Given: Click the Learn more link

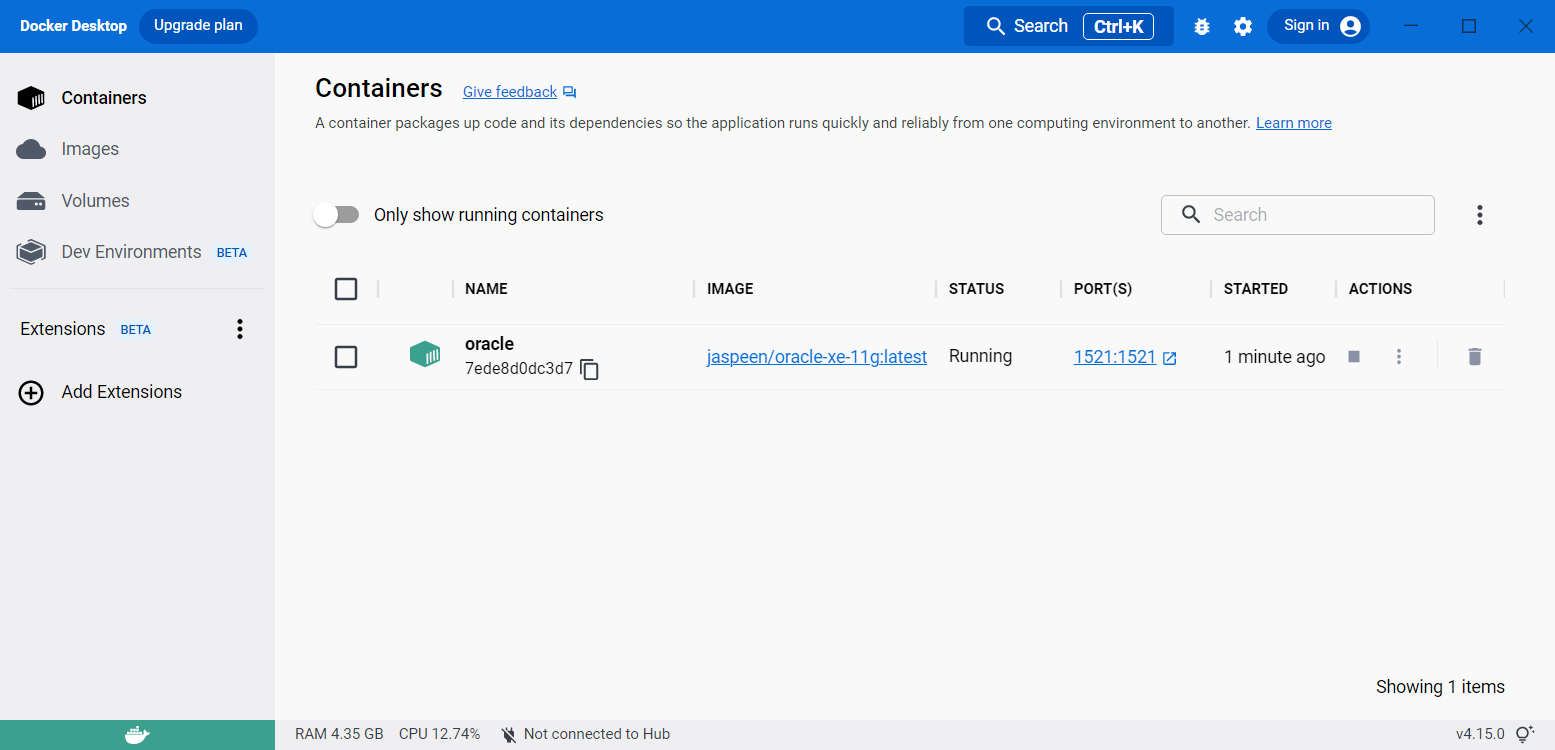Looking at the screenshot, I should (x=1294, y=123).
